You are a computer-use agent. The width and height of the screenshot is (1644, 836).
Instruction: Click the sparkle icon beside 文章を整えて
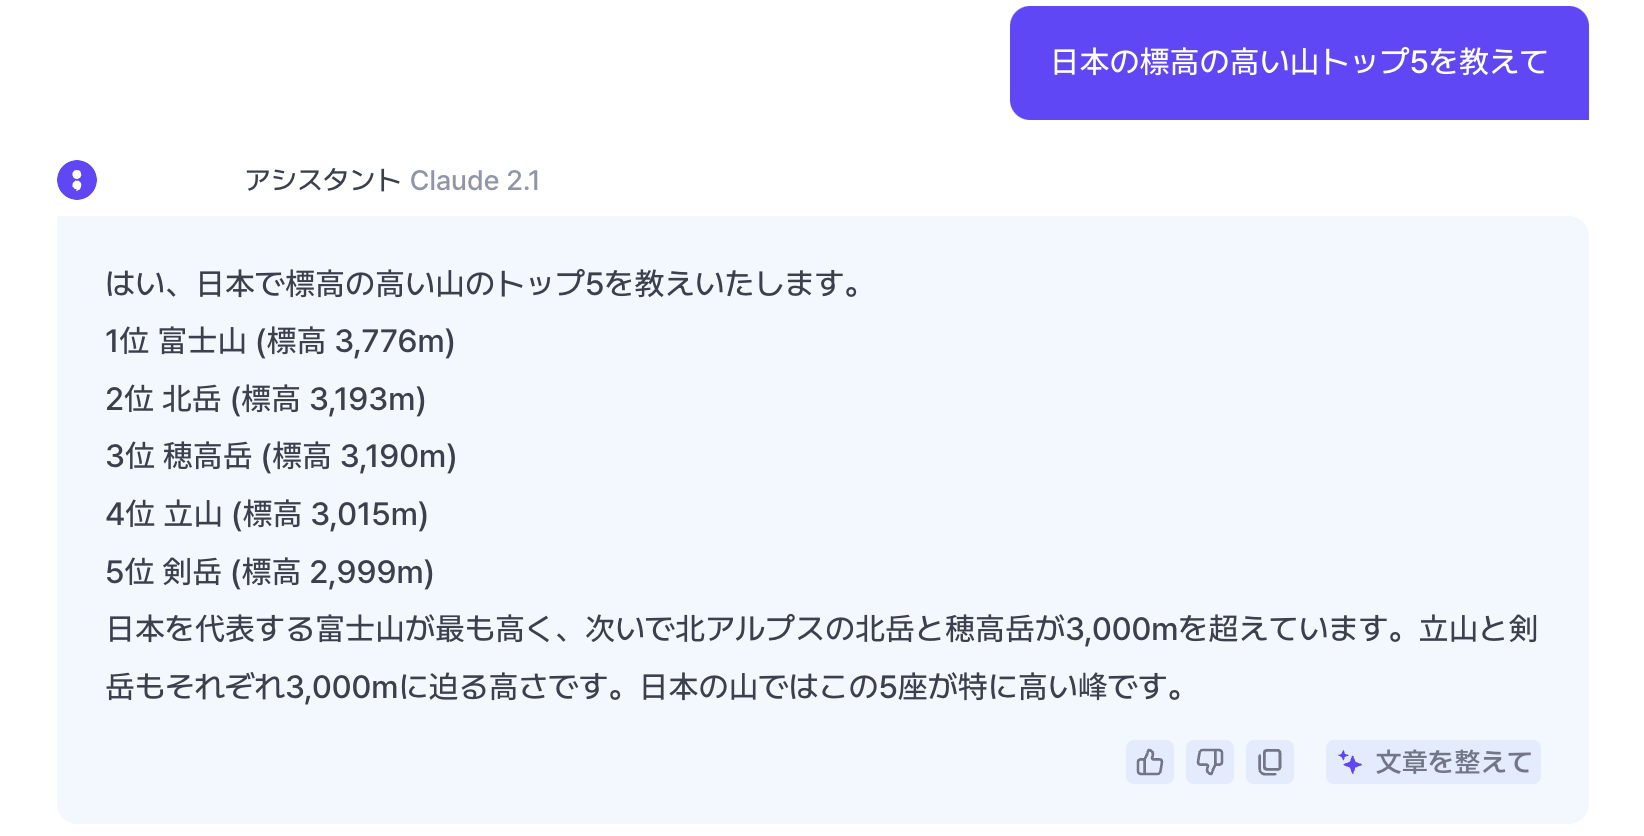(x=1350, y=763)
